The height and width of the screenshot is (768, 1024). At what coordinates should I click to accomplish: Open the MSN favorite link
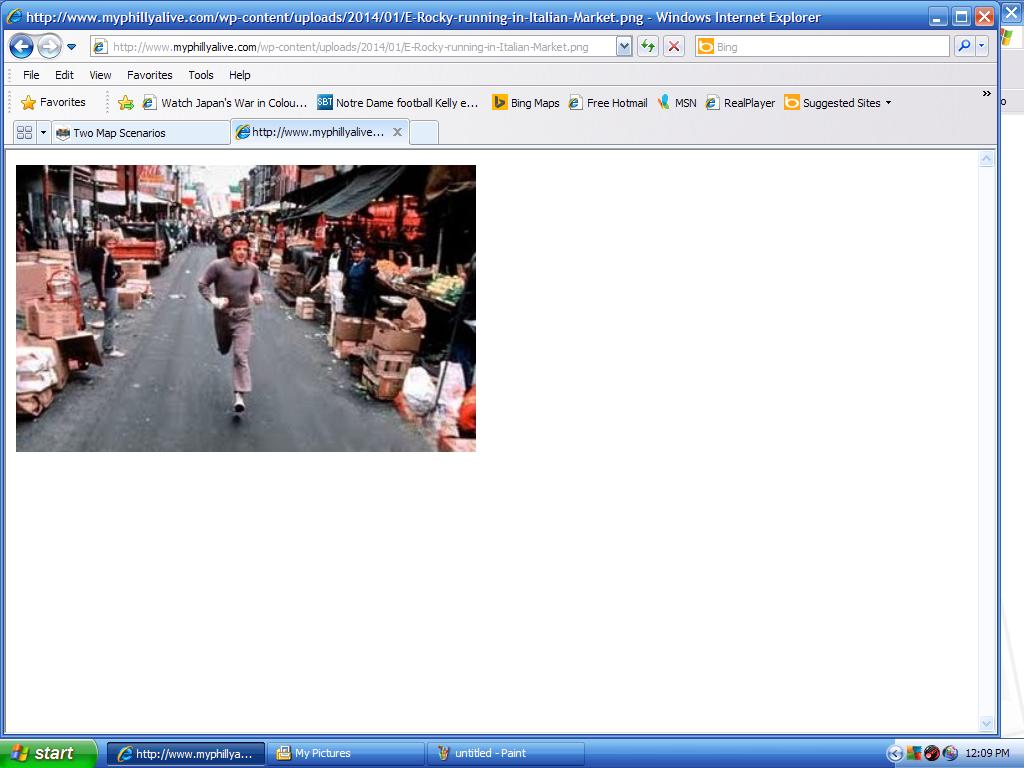[x=677, y=103]
